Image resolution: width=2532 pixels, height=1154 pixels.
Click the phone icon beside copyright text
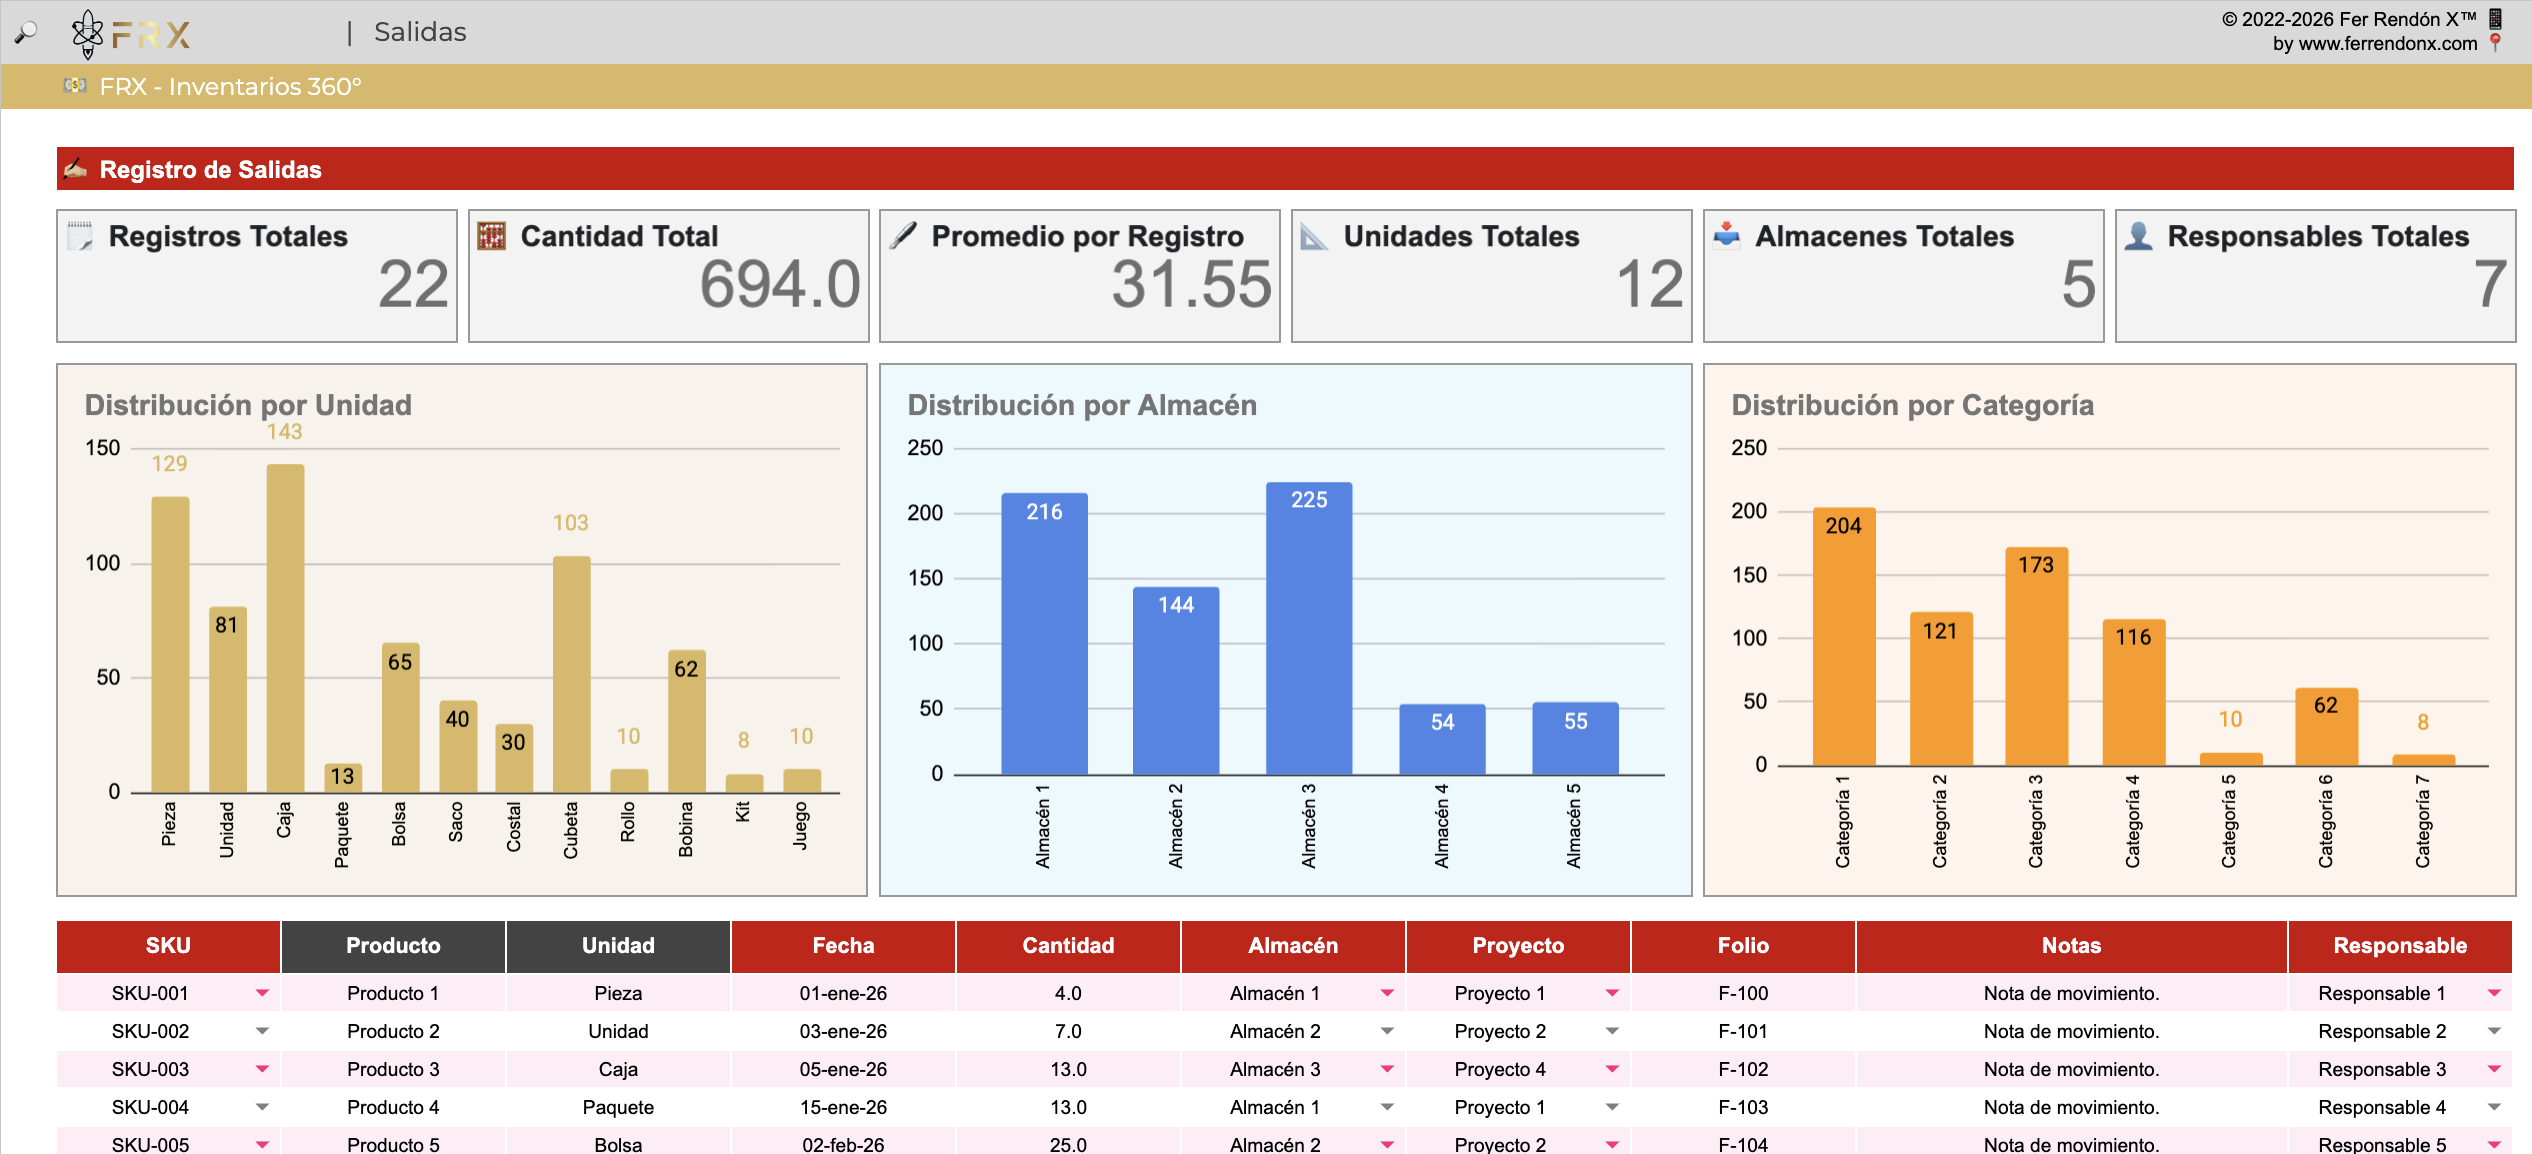point(2495,18)
